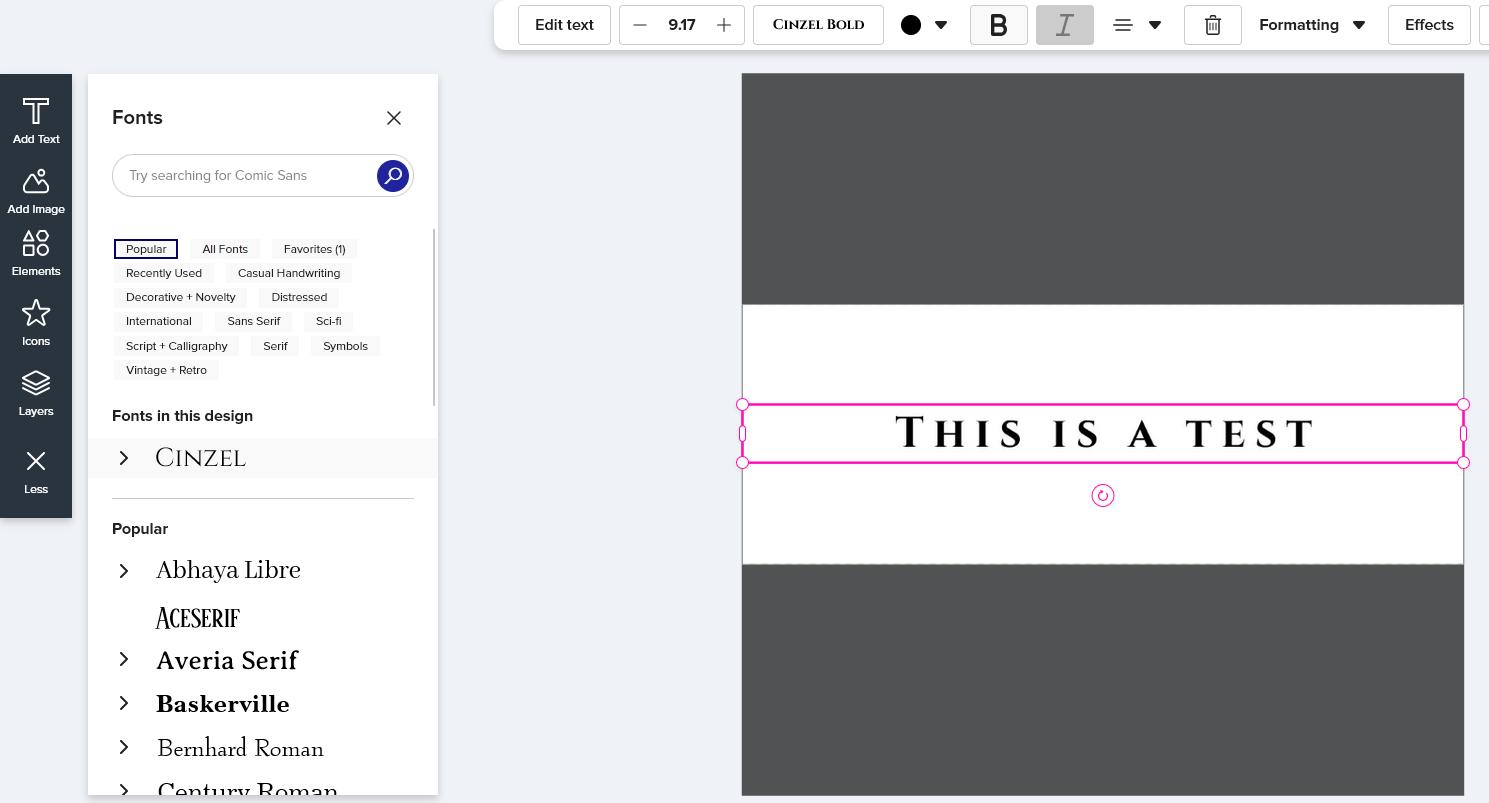The image size is (1489, 803).
Task: Expand the Abhaya Libre font variants
Action: tap(124, 571)
